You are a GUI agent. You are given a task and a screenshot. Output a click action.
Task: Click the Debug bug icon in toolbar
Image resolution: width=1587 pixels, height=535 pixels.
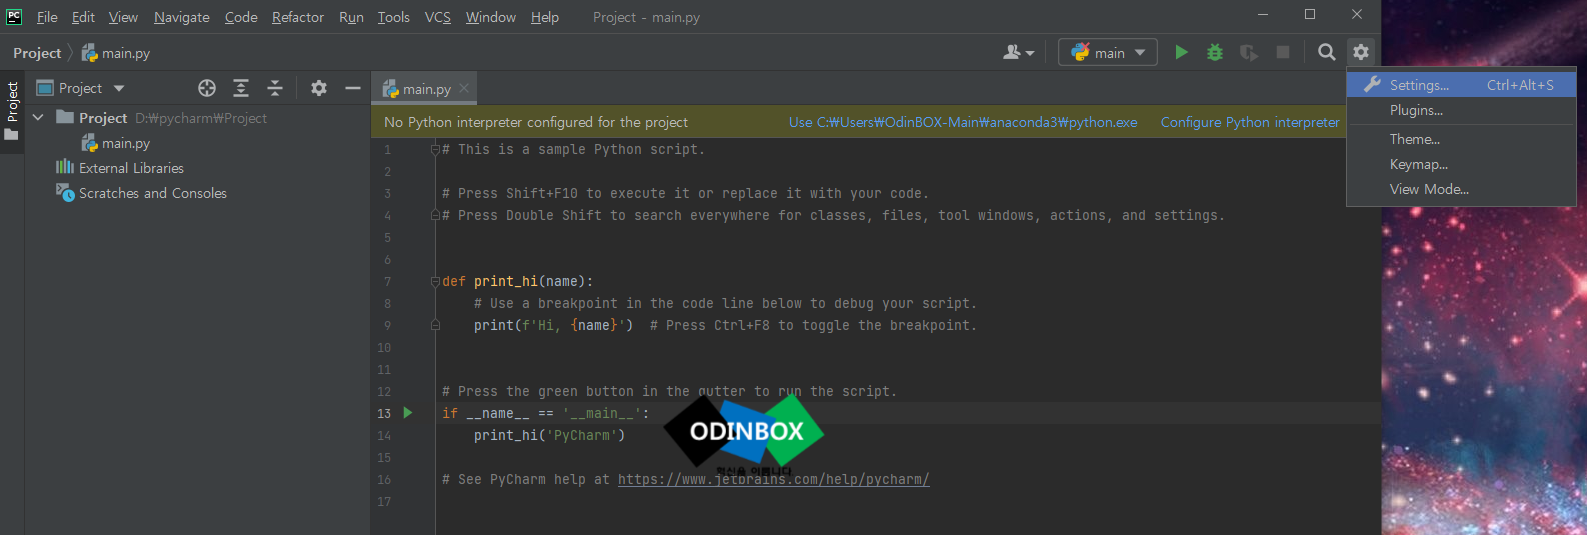click(1215, 52)
